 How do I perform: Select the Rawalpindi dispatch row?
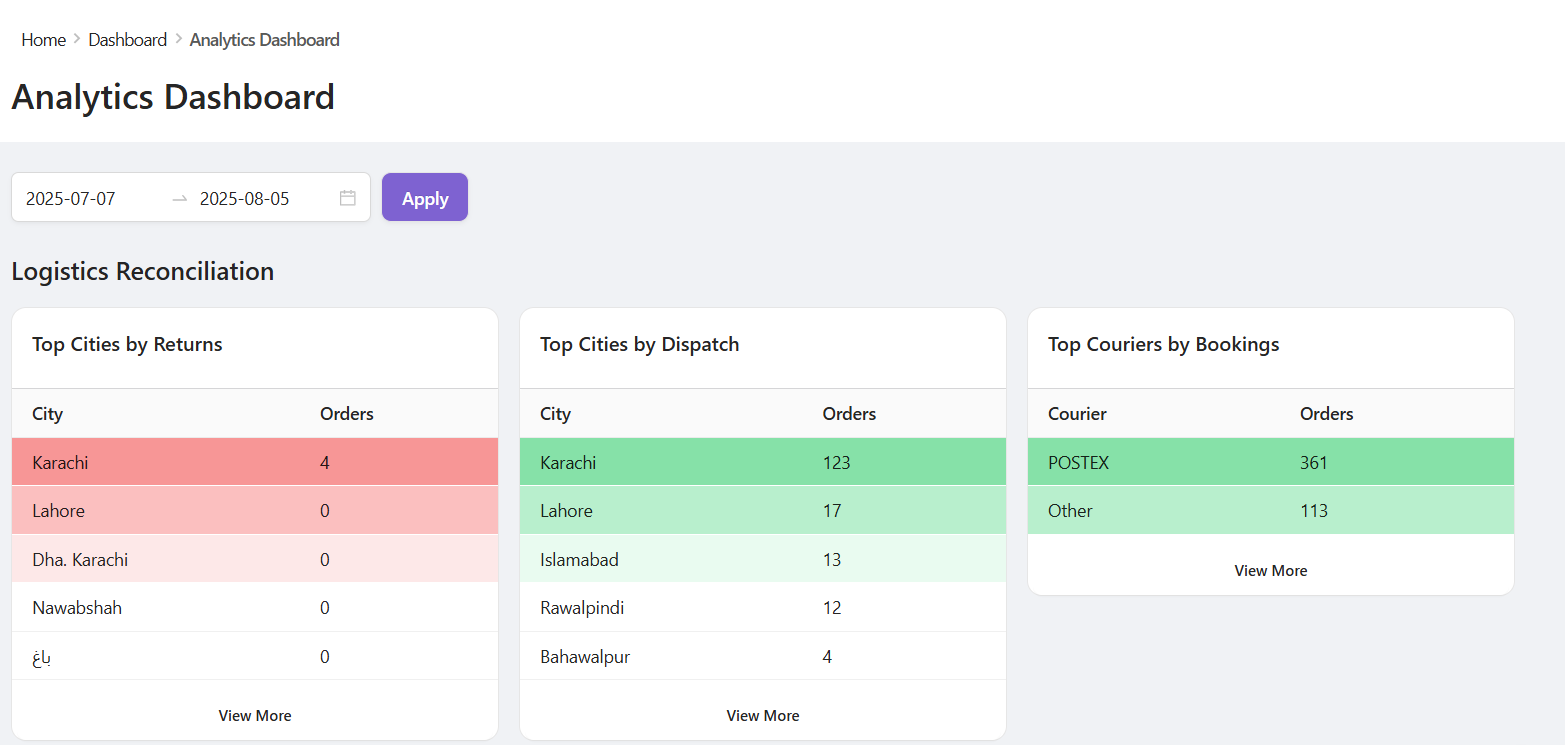(x=763, y=608)
